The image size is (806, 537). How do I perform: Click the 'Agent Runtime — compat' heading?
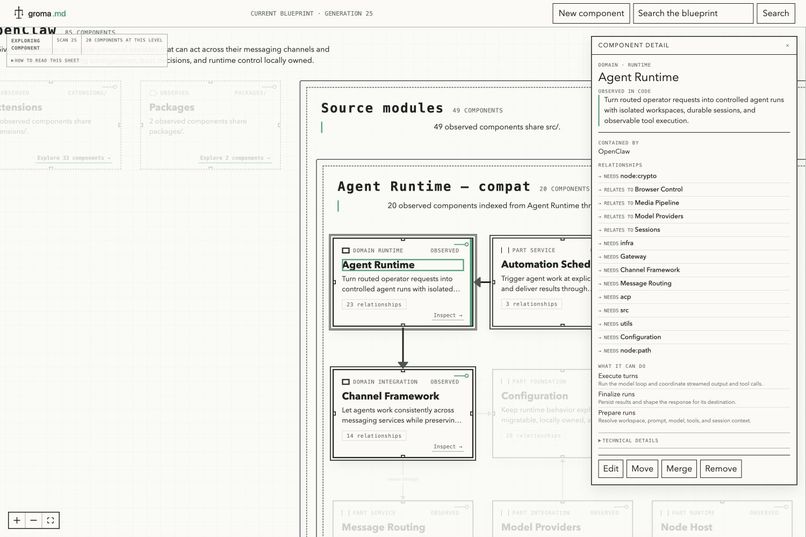433,187
